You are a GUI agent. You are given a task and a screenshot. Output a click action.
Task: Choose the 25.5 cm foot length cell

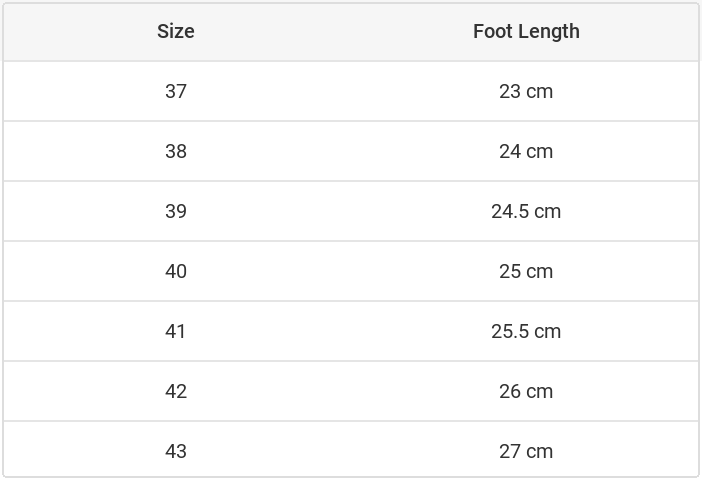point(526,331)
